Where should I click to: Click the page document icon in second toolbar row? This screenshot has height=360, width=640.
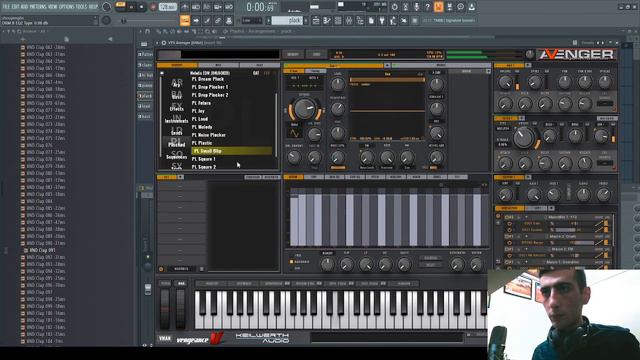pyautogui.click(x=371, y=20)
